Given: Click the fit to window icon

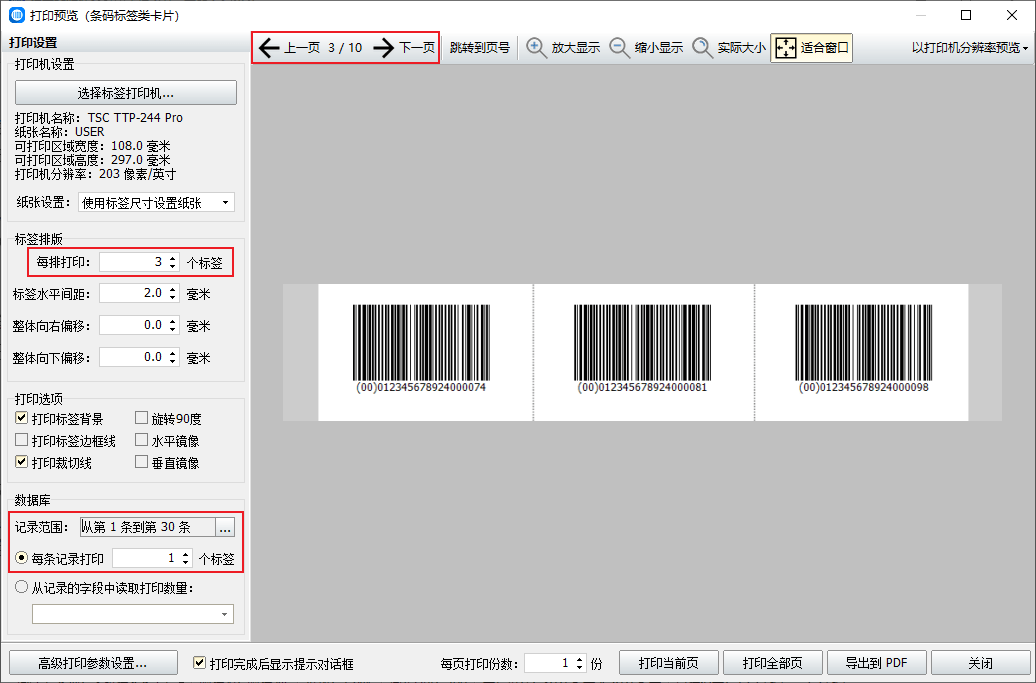Looking at the screenshot, I should 786,48.
